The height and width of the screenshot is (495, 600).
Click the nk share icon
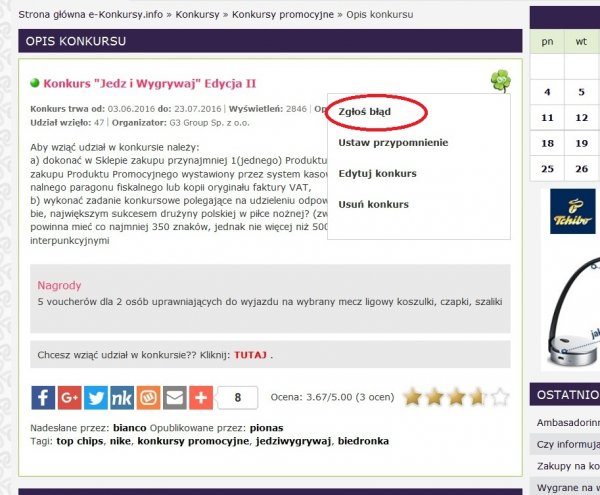122,397
